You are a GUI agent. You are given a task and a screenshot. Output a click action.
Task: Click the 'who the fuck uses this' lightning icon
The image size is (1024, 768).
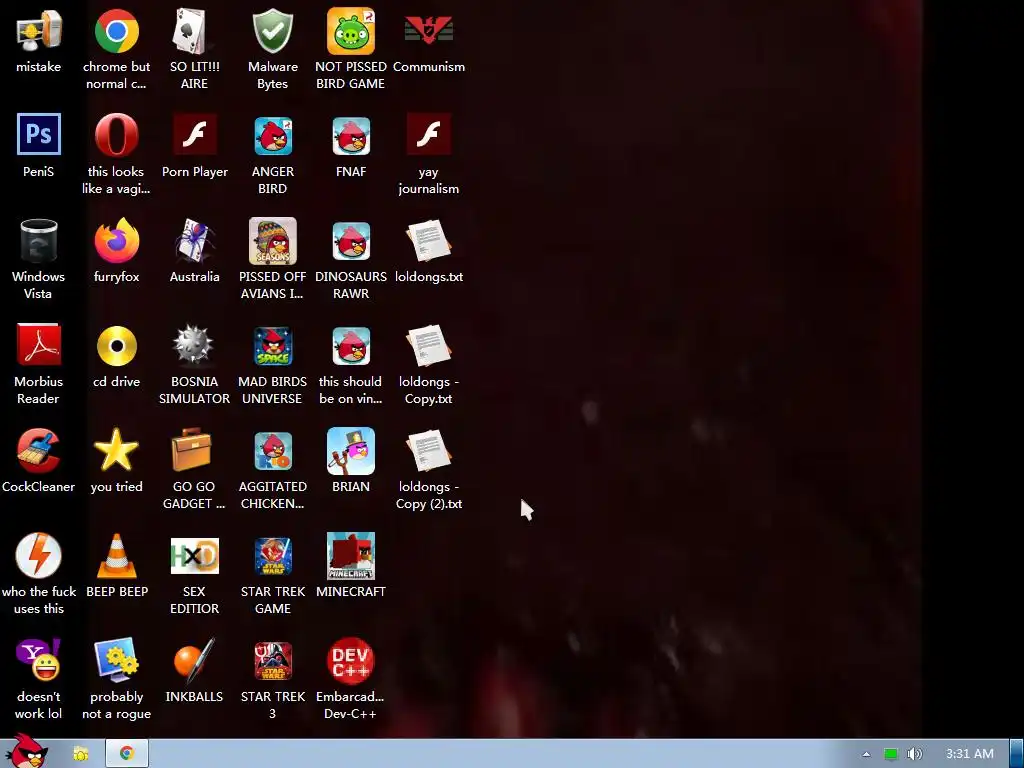pos(39,556)
